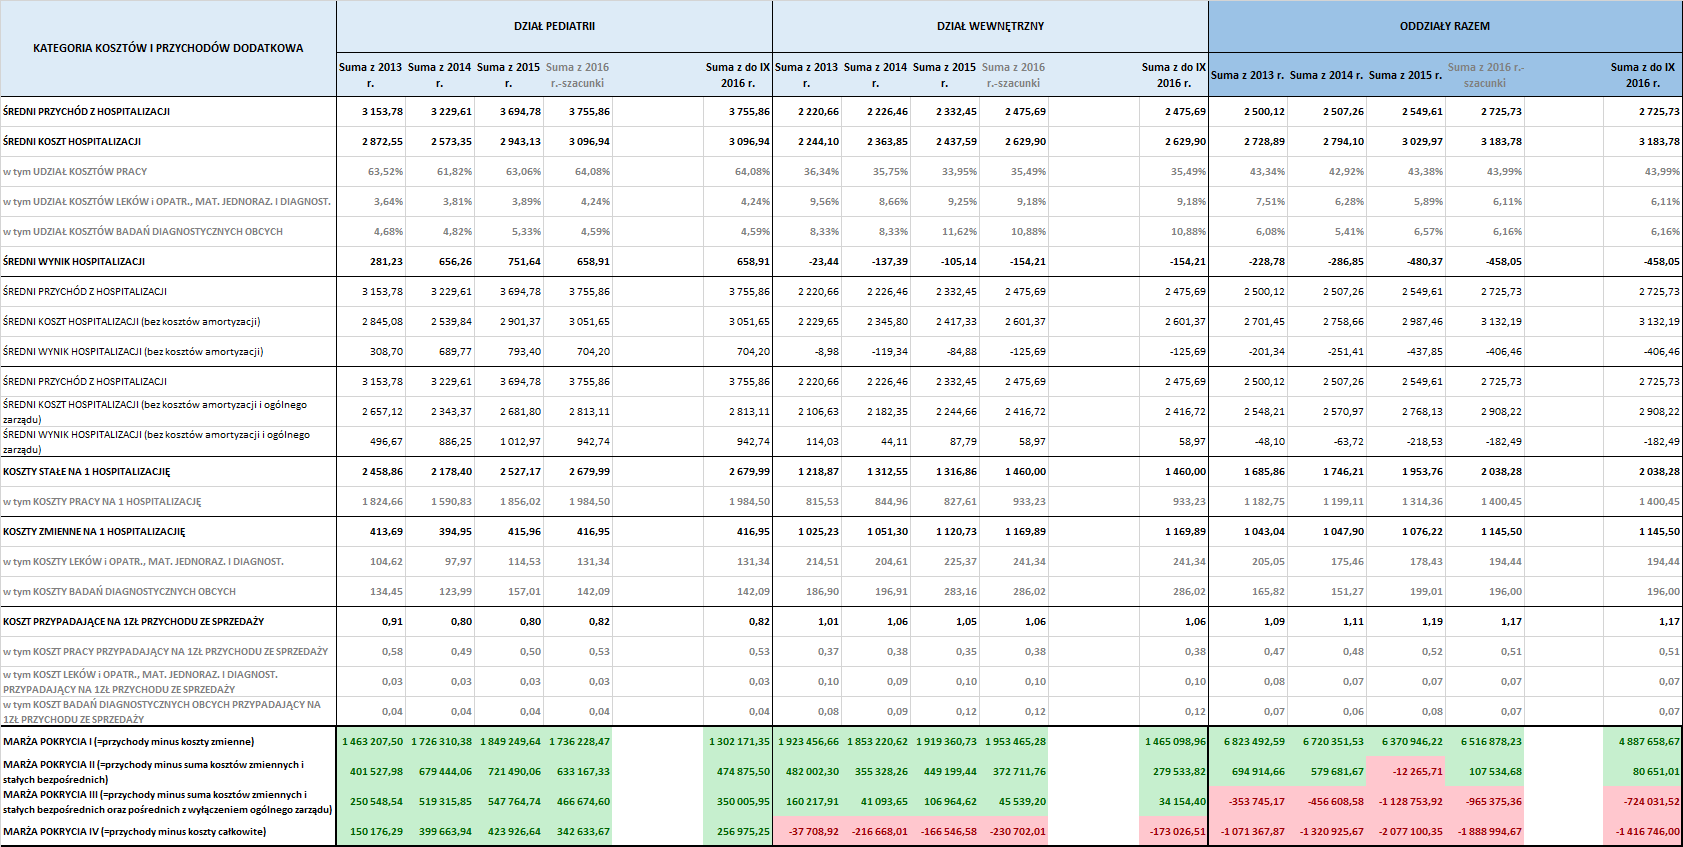
Task: Click the cell with value 751,64
Action: [509, 262]
